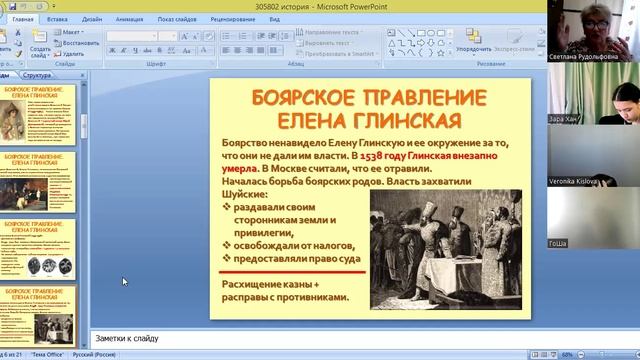The image size is (640, 360).
Task: Toggle justify text alignment
Action: (261, 50)
